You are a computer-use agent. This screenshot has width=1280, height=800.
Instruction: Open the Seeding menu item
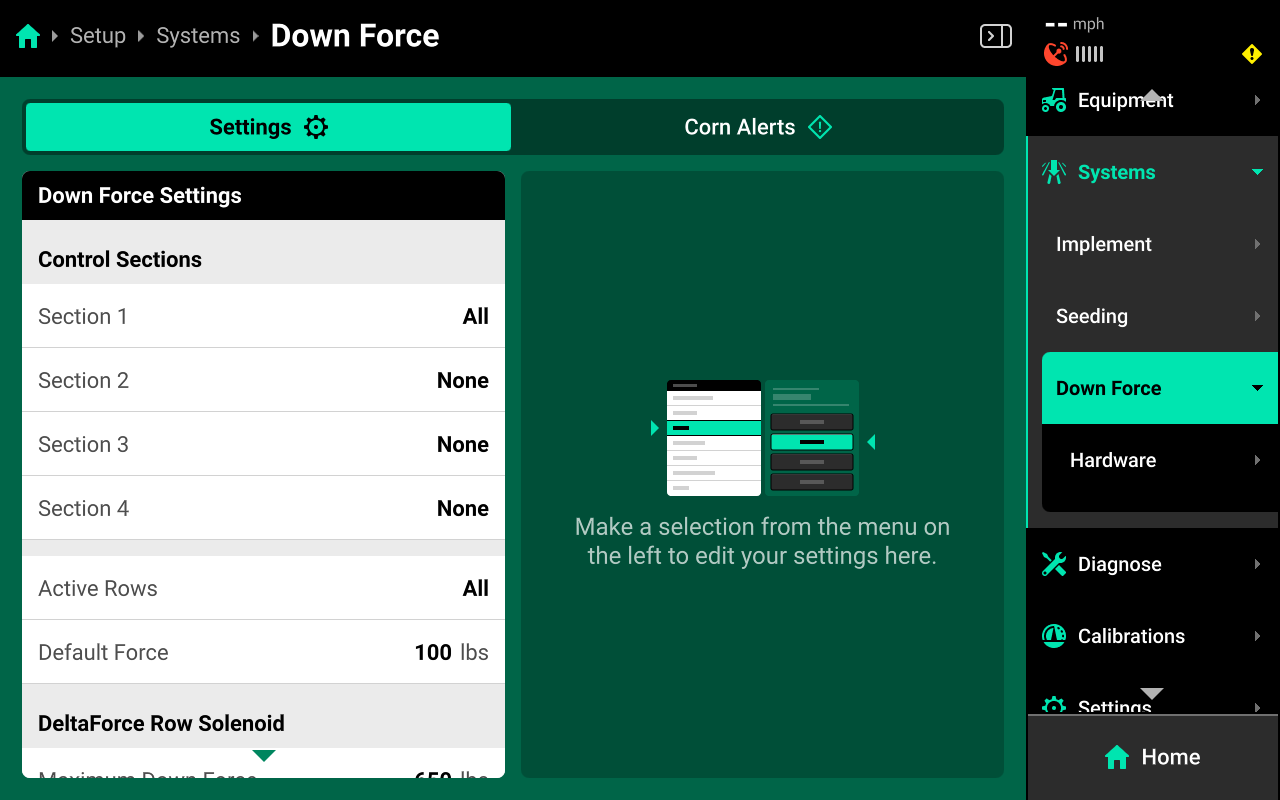1092,316
